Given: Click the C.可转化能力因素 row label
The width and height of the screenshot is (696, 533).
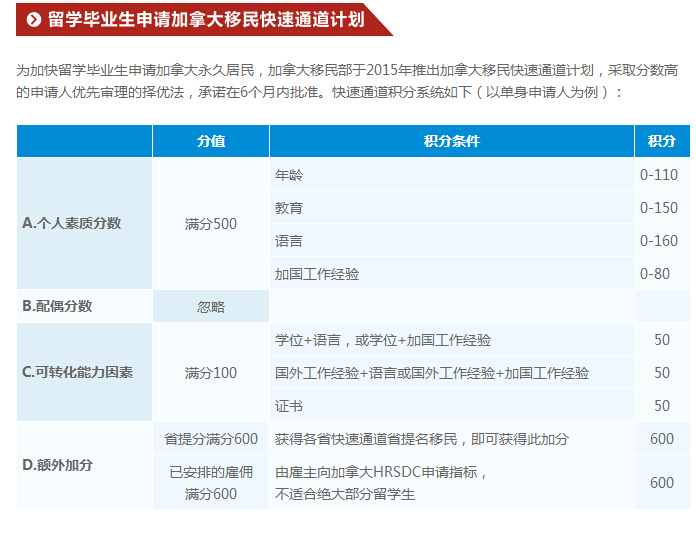Looking at the screenshot, I should [x=84, y=372].
